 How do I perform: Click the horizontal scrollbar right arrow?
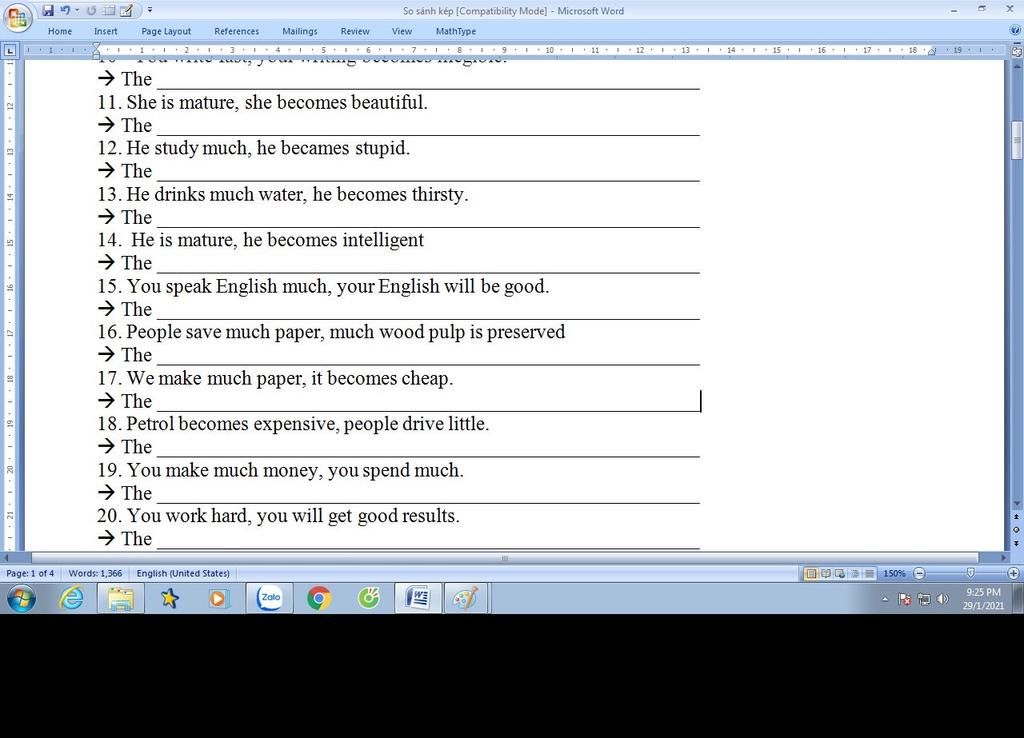pyautogui.click(x=1004, y=558)
